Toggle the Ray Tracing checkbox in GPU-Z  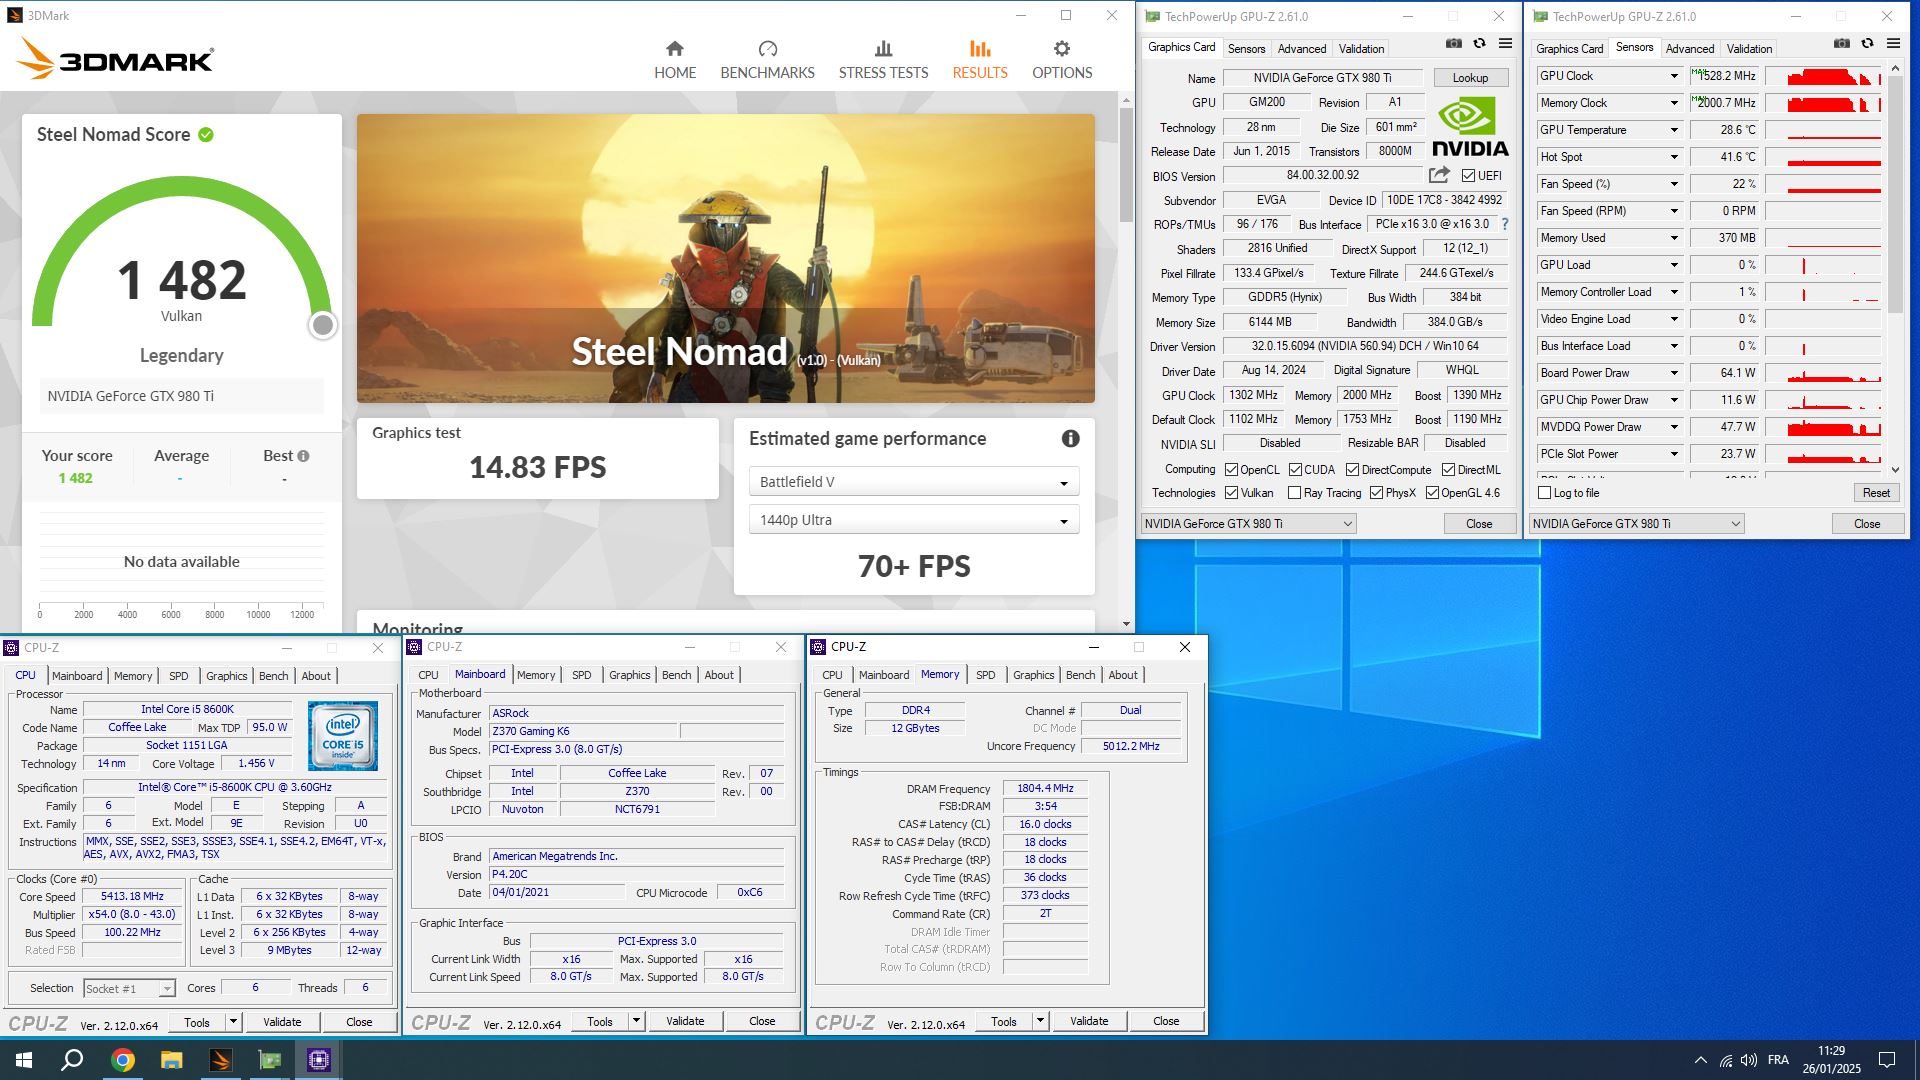(x=1295, y=493)
